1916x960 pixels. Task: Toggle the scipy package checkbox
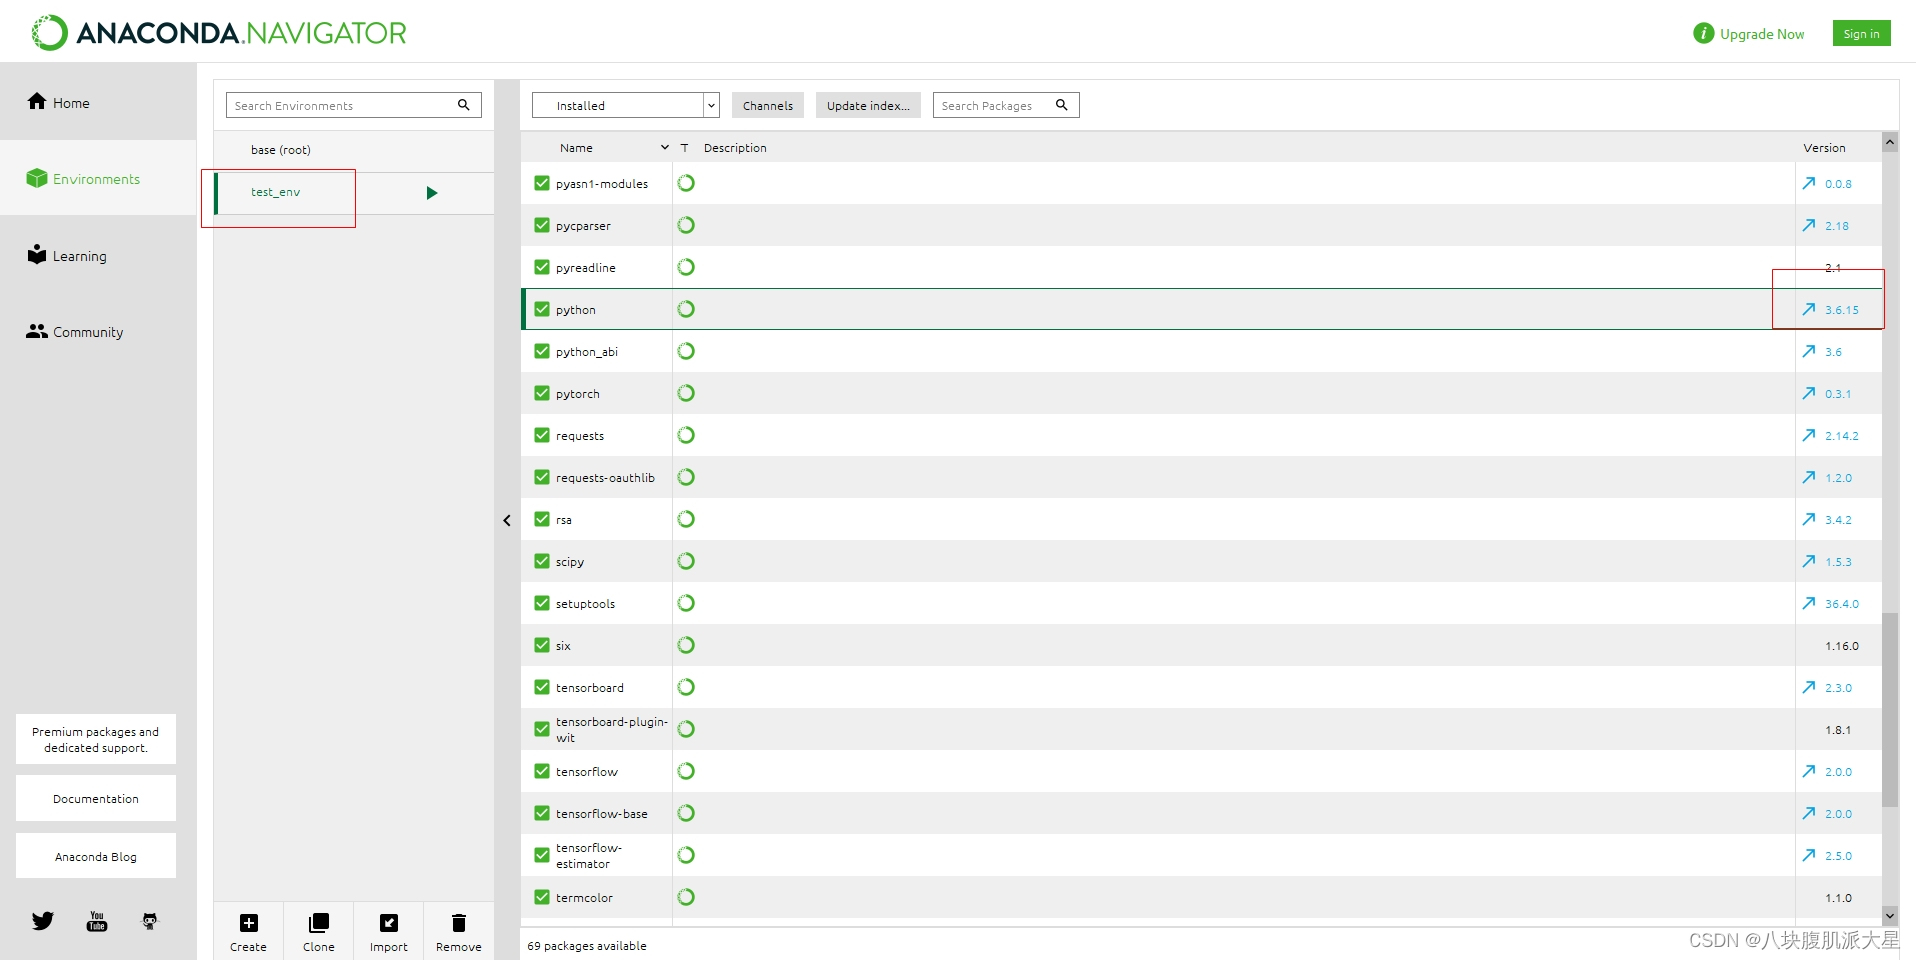542,561
